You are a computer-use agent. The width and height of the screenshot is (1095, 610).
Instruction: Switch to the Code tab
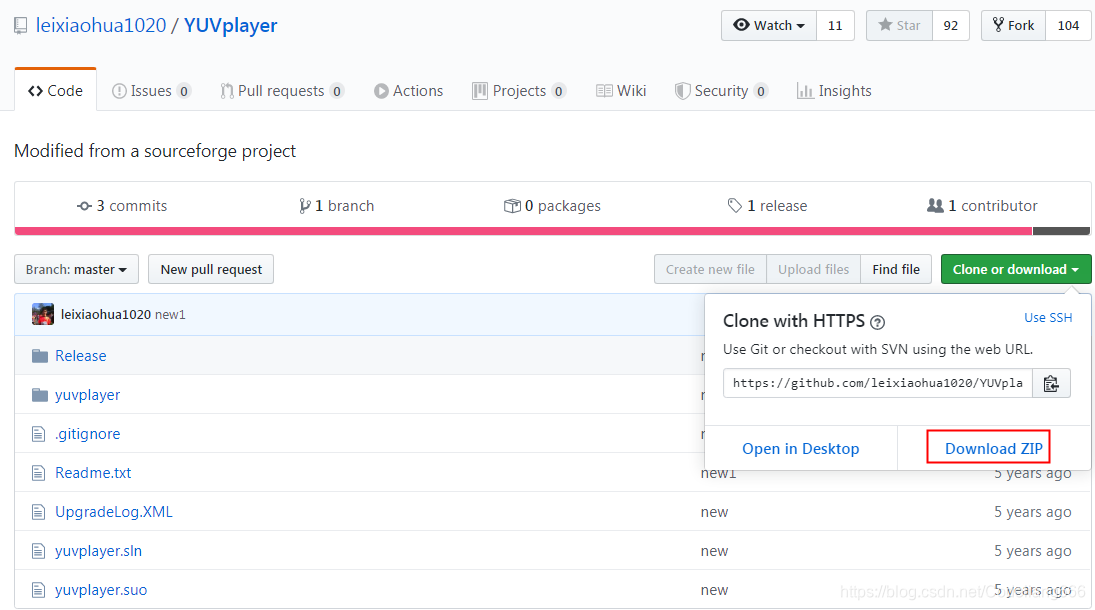coord(55,91)
